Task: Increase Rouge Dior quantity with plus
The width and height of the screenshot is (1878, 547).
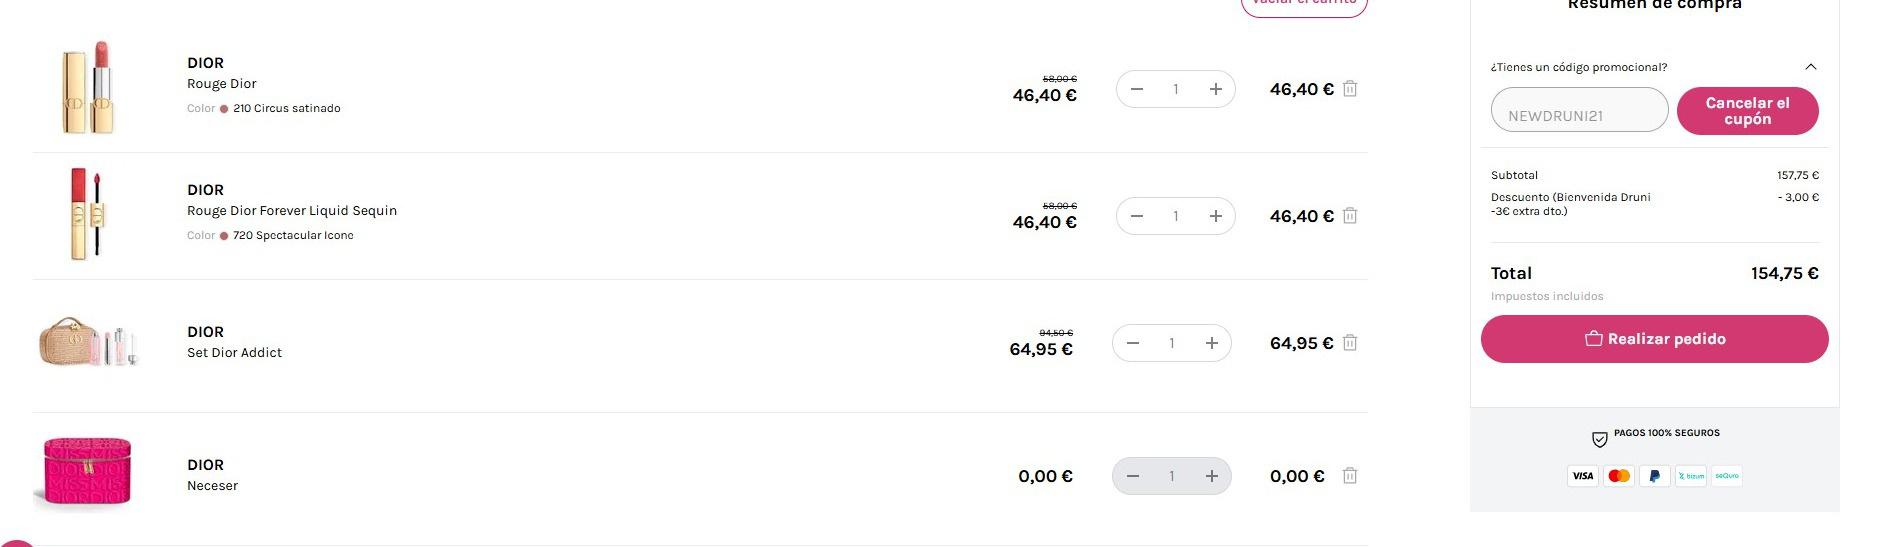Action: click(x=1215, y=89)
